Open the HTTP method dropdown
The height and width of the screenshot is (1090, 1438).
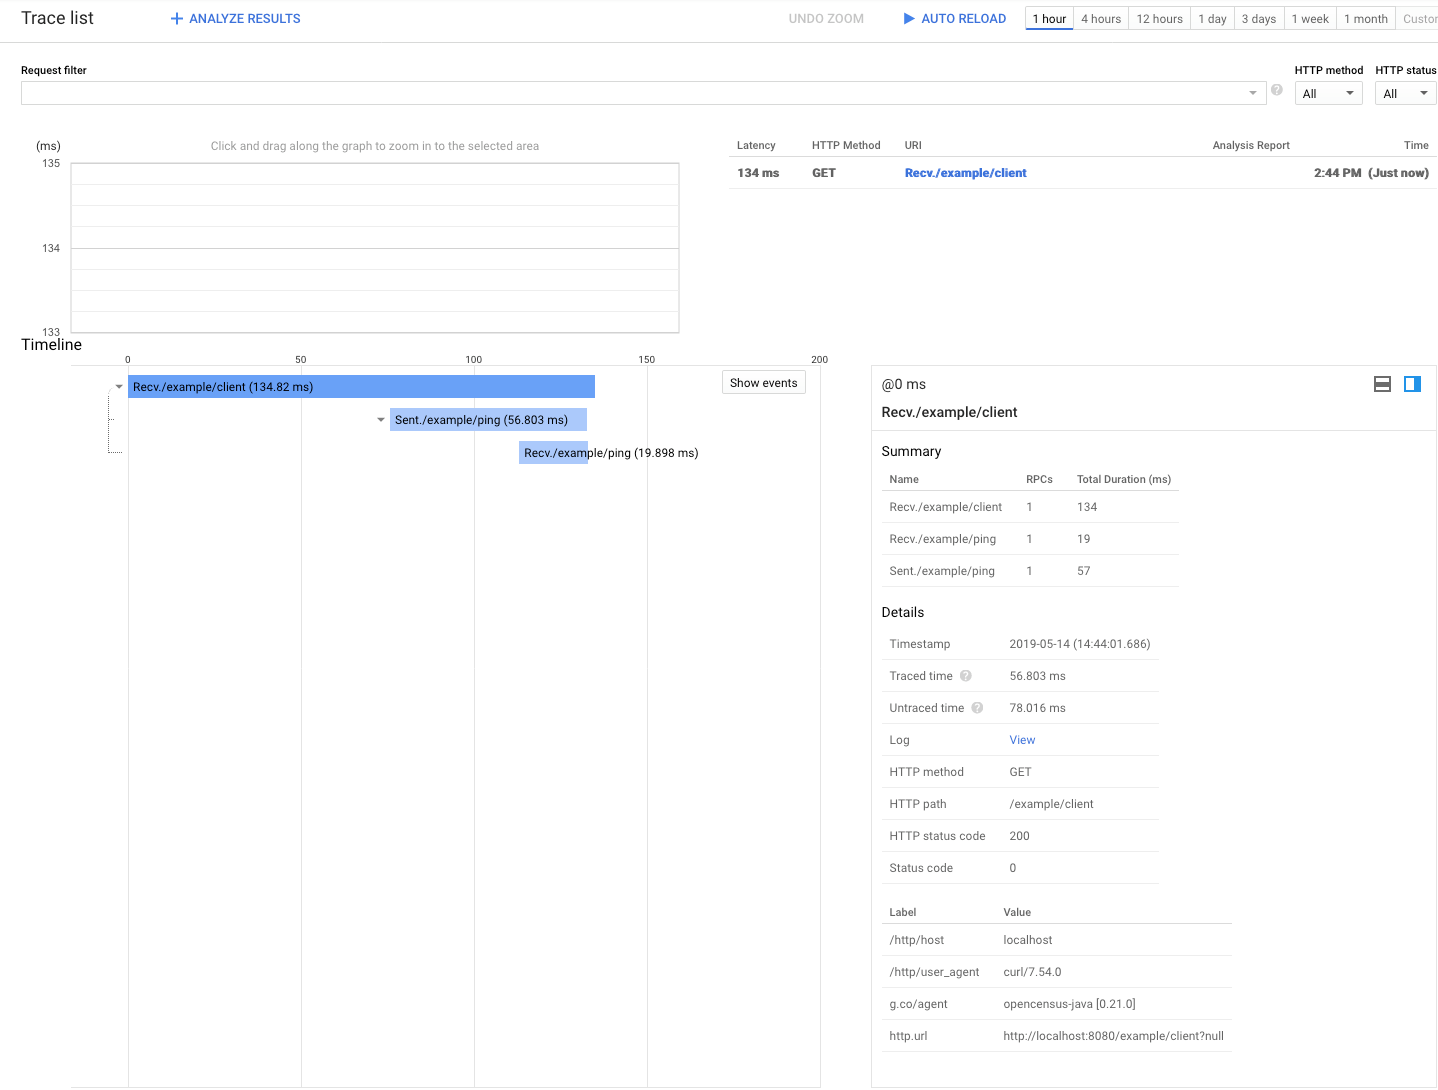coord(1329,93)
